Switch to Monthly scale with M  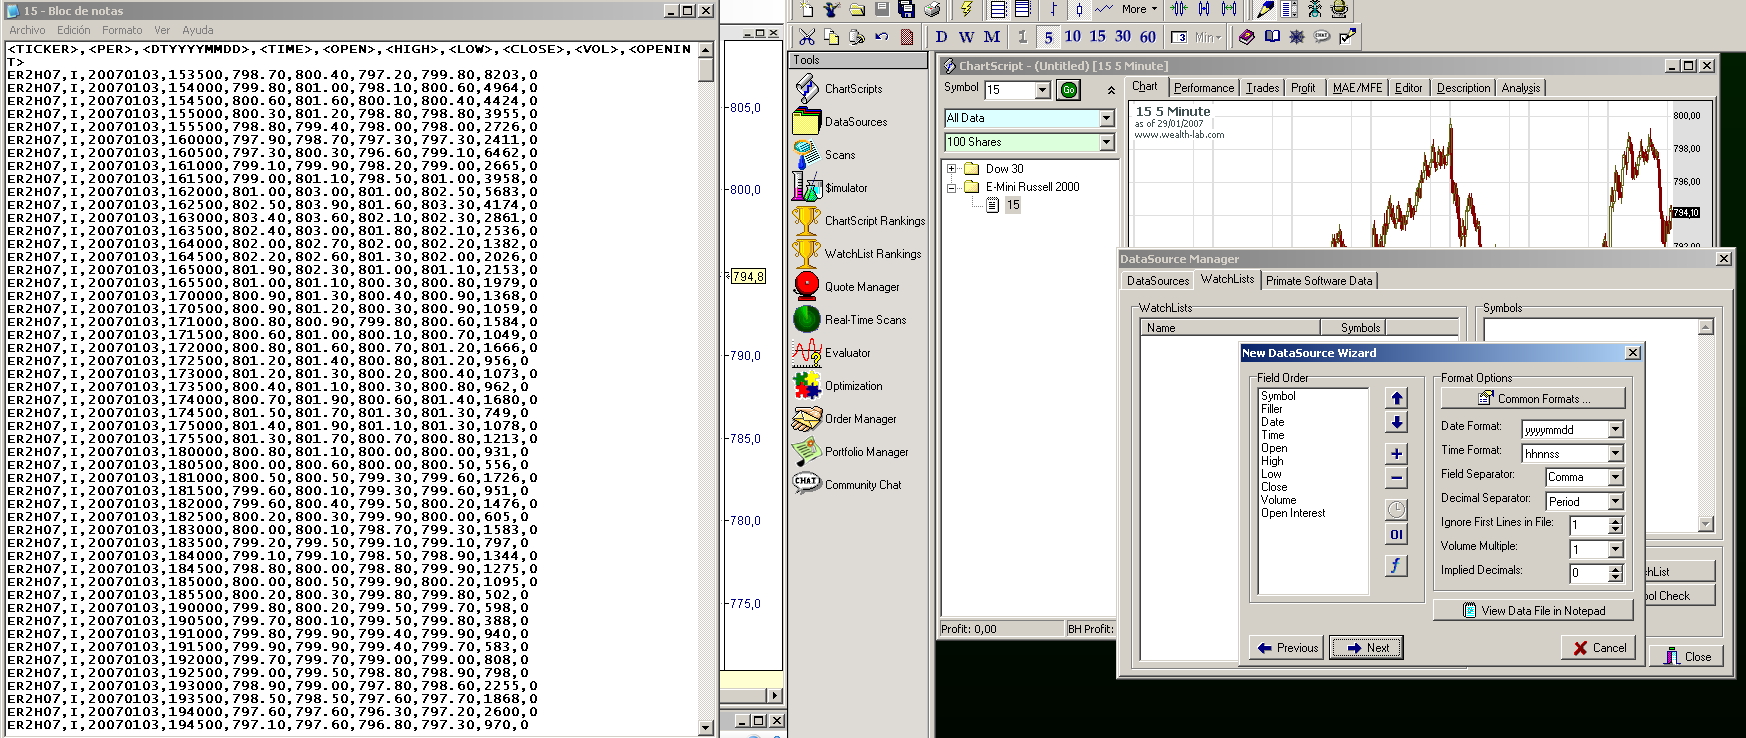992,37
